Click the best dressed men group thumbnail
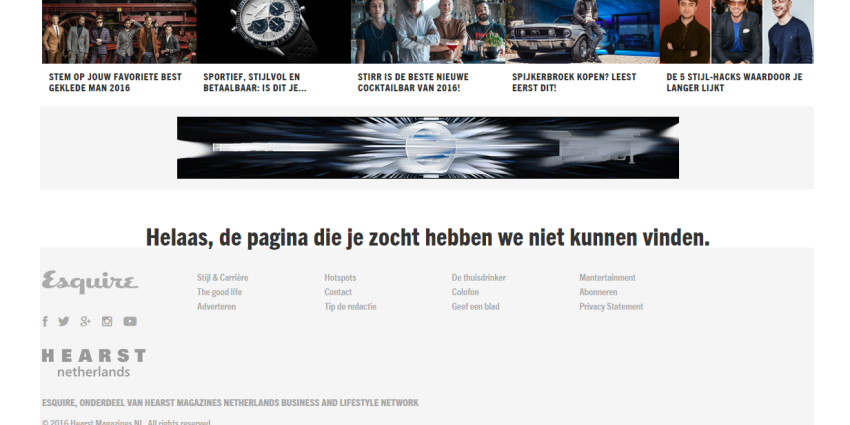Image resolution: width=850 pixels, height=425 pixels. click(x=119, y=32)
